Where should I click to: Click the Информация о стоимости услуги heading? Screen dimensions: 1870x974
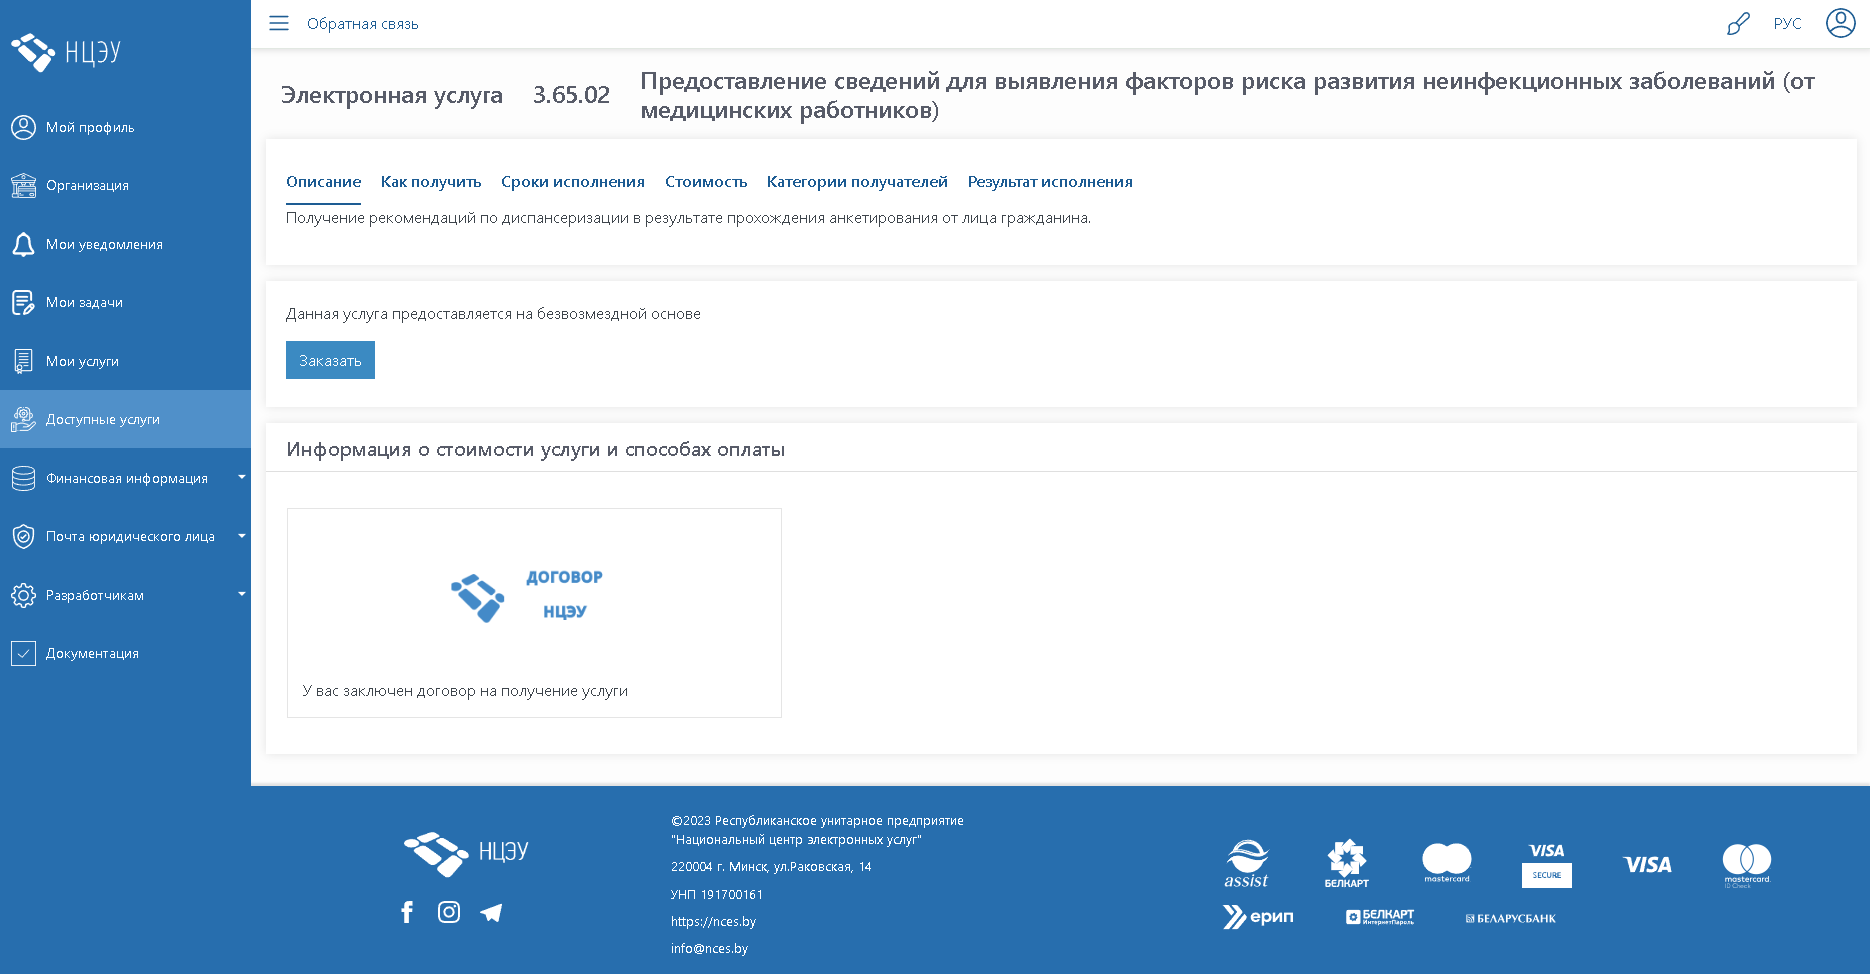535,450
